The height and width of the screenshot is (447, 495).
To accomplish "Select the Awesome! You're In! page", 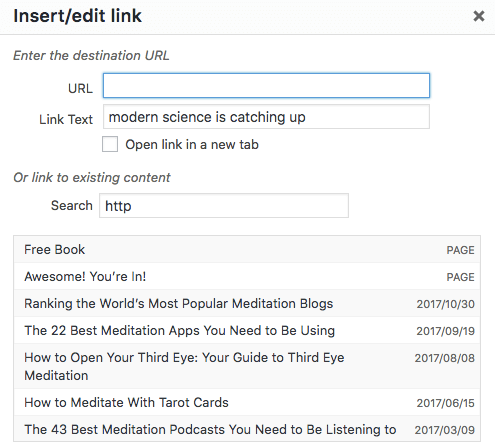I will 247,276.
